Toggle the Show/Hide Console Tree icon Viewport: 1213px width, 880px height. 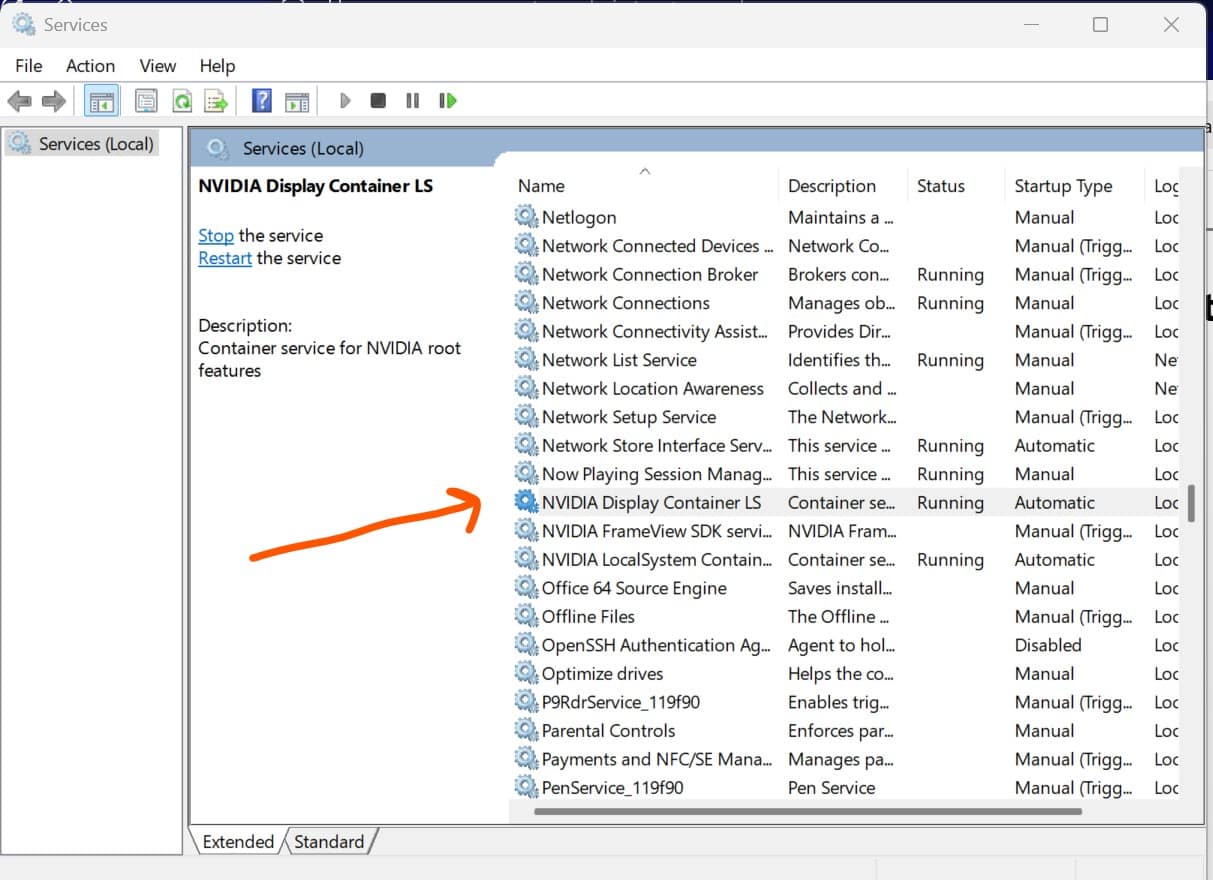101,100
